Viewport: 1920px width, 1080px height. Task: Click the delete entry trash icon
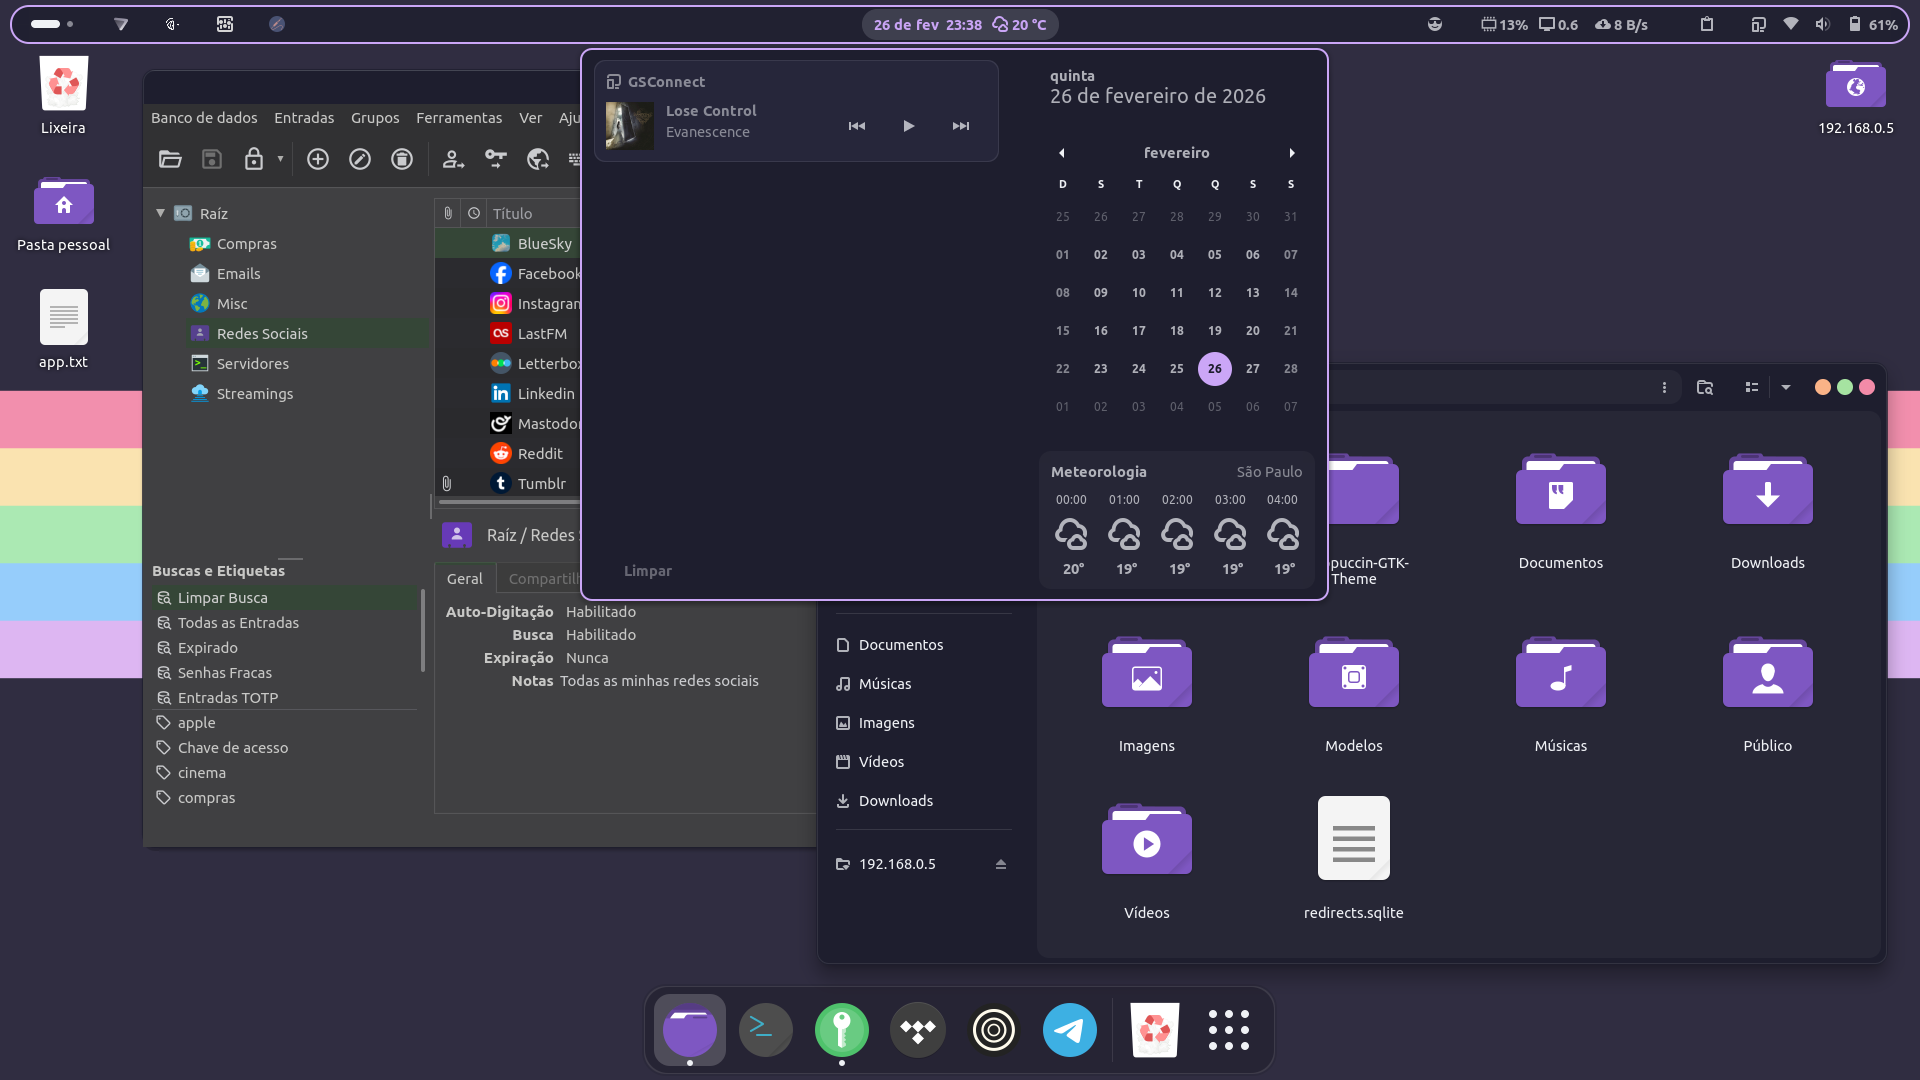402,159
